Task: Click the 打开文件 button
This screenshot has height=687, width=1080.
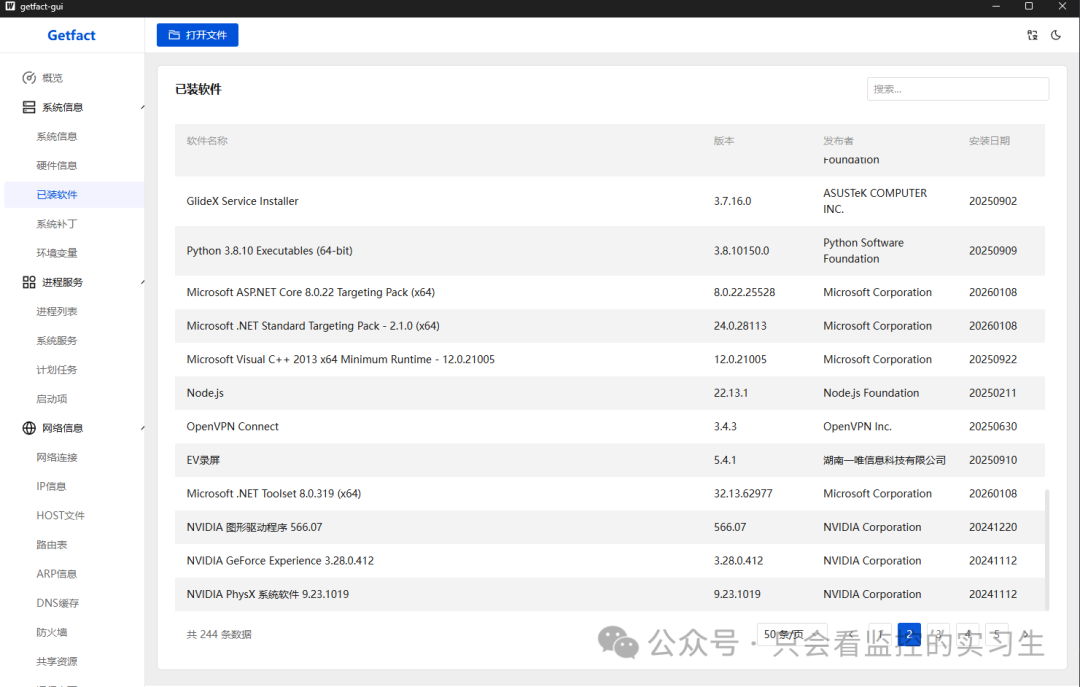Action: click(x=198, y=35)
